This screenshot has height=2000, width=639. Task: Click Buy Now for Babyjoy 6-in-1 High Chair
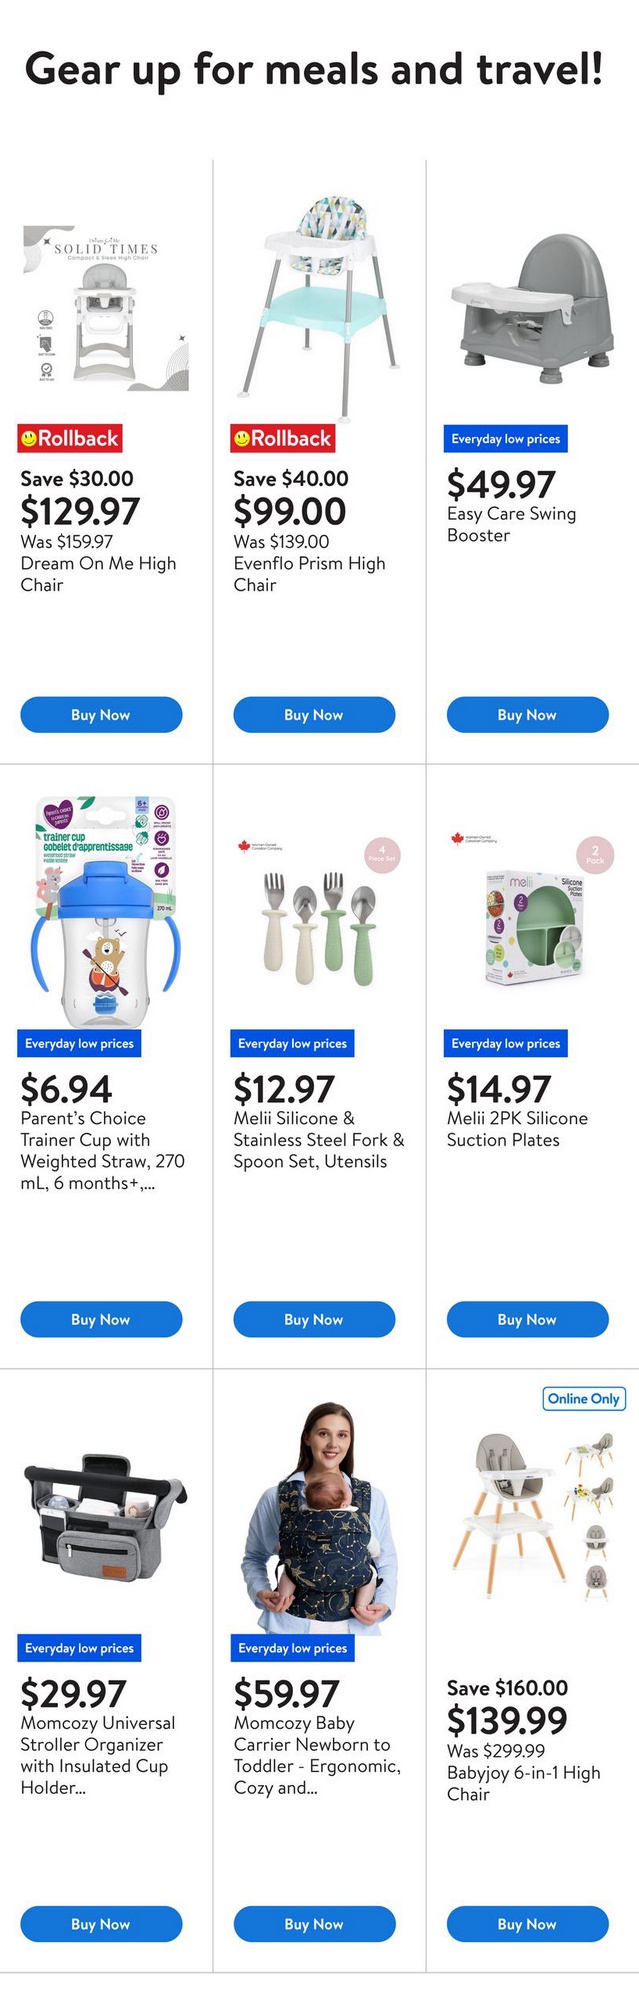(527, 1924)
